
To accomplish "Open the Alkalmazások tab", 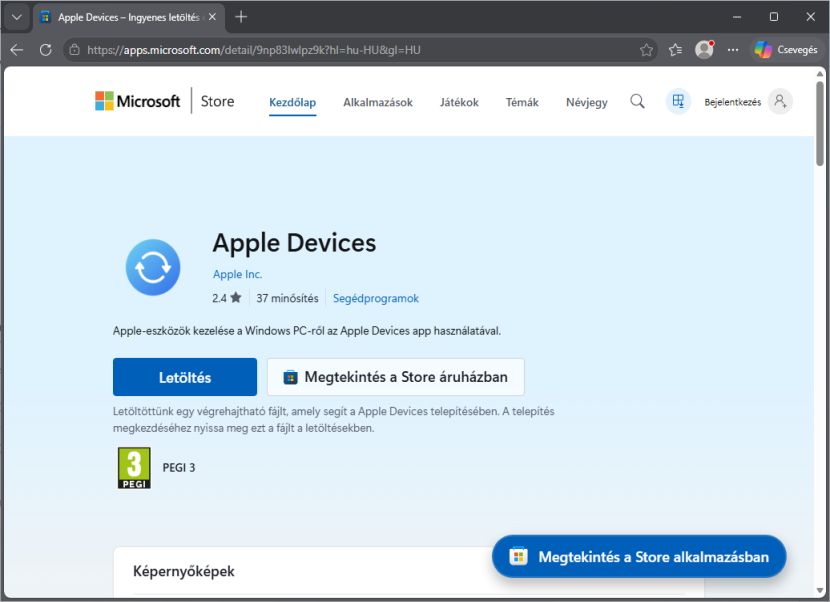I will click(377, 102).
